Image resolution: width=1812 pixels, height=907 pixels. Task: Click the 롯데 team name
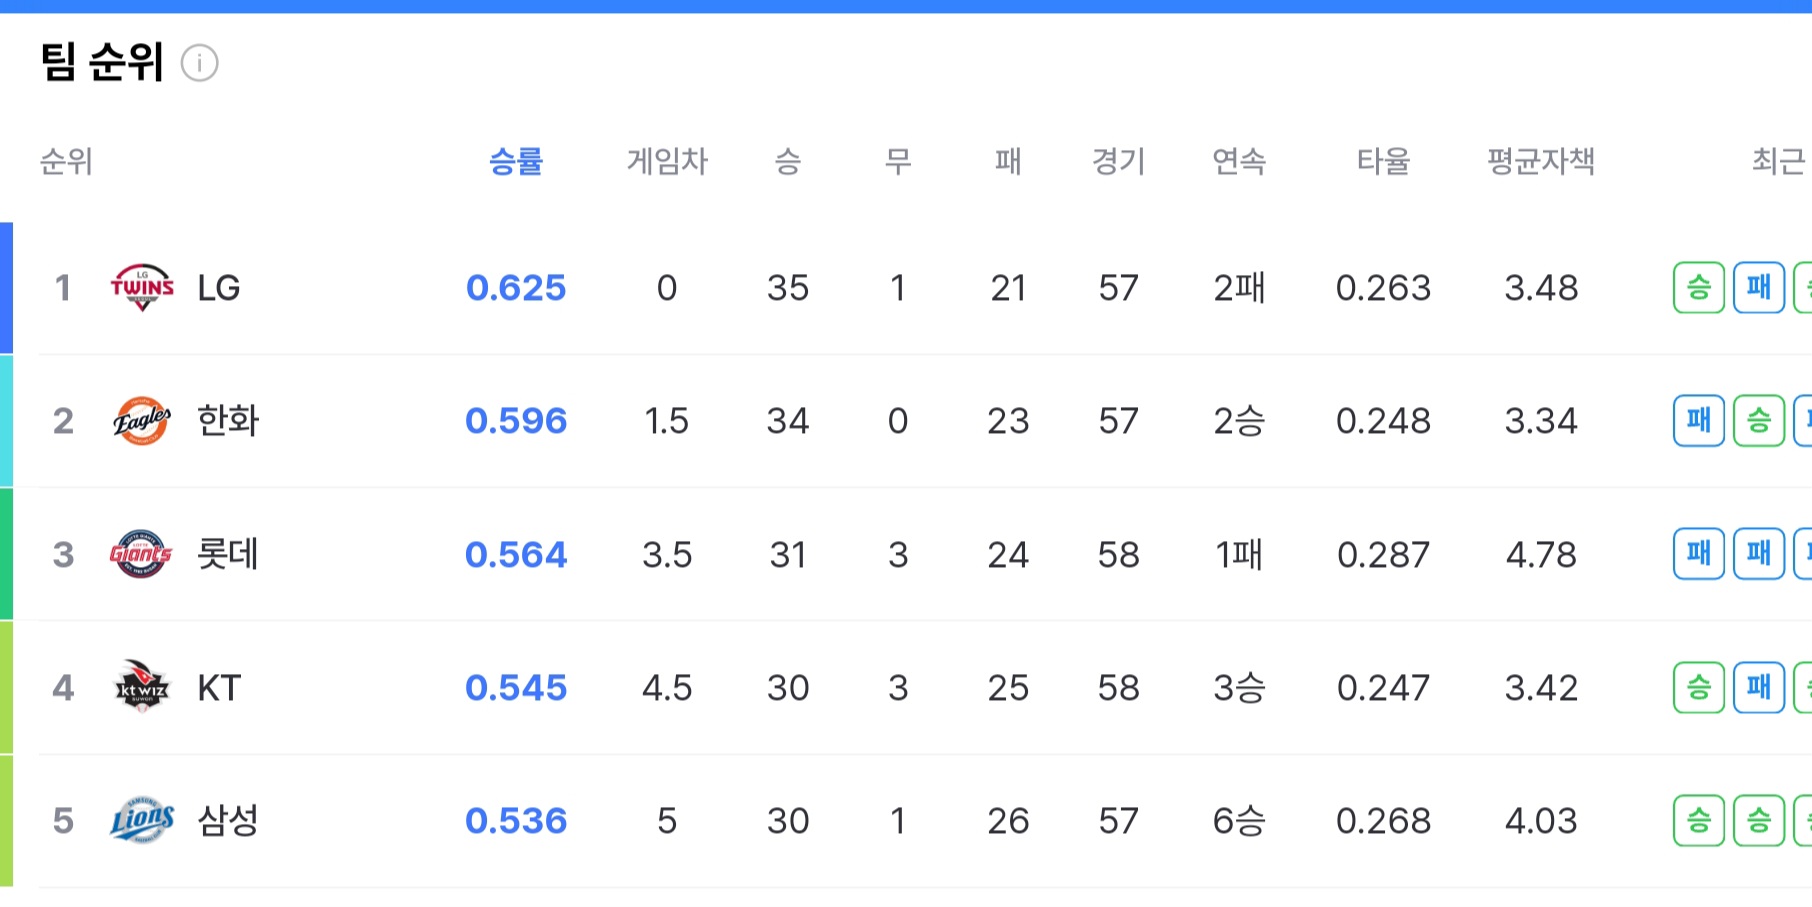click(x=228, y=554)
